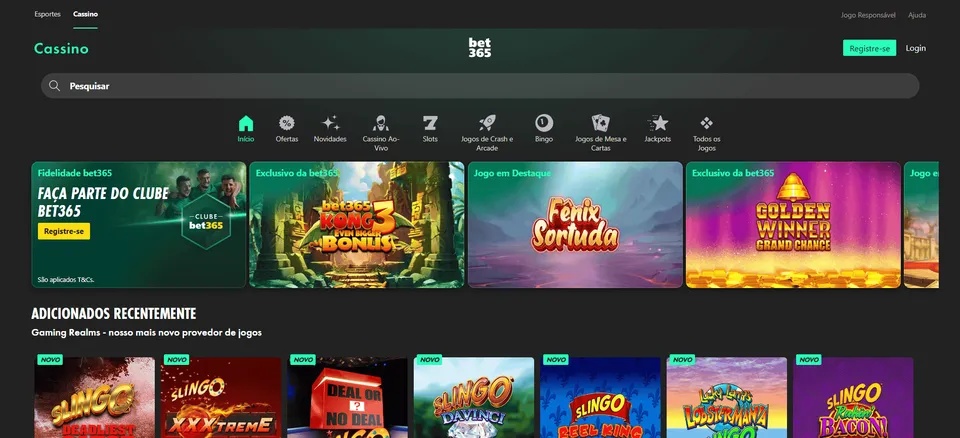Select the Bingo ball icon

click(544, 124)
